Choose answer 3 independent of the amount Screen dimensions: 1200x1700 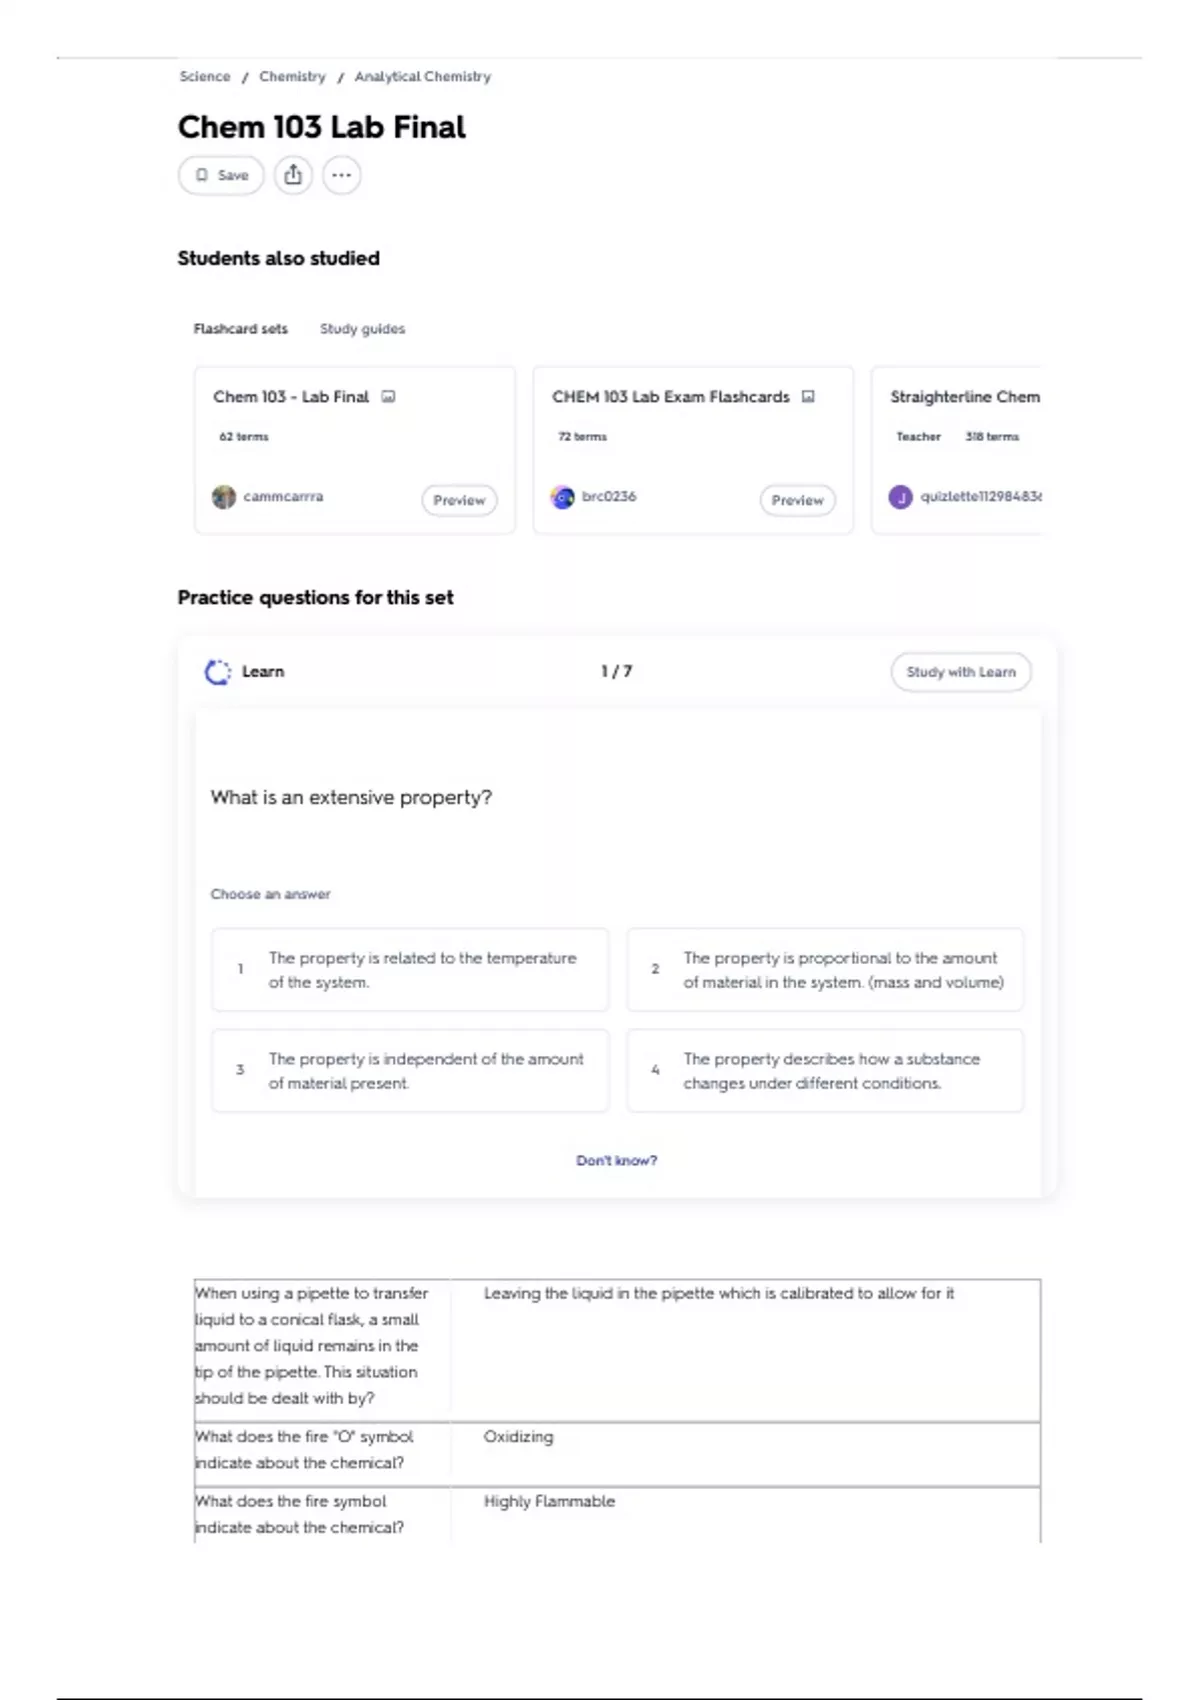point(410,1071)
